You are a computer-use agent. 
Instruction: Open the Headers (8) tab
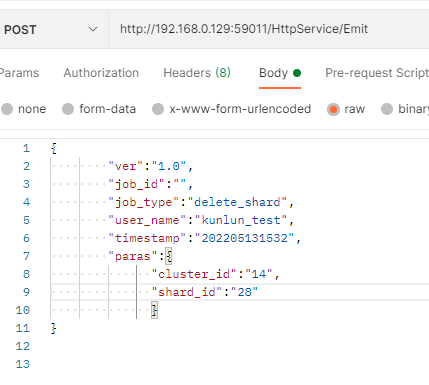pos(197,73)
